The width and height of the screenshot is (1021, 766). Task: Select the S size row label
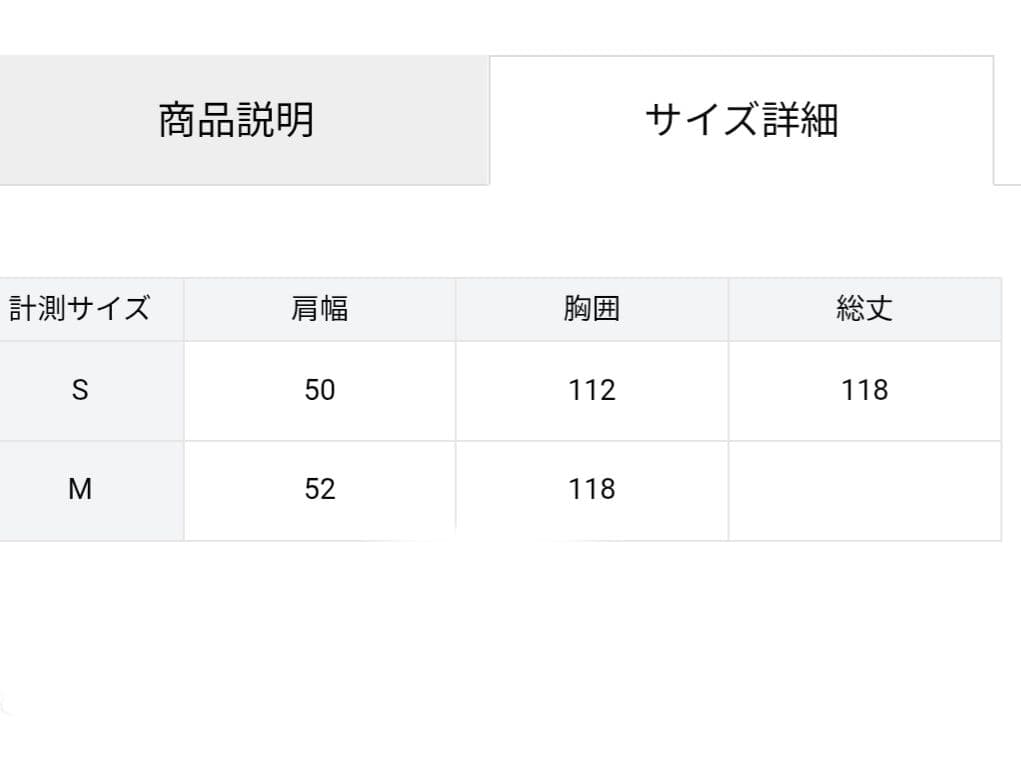[x=80, y=390]
